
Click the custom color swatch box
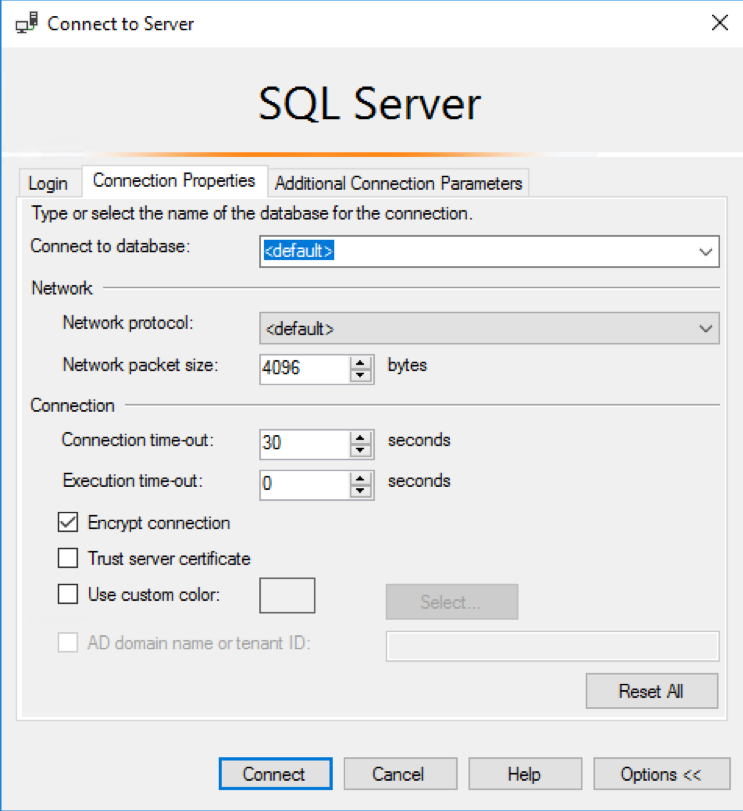point(288,595)
